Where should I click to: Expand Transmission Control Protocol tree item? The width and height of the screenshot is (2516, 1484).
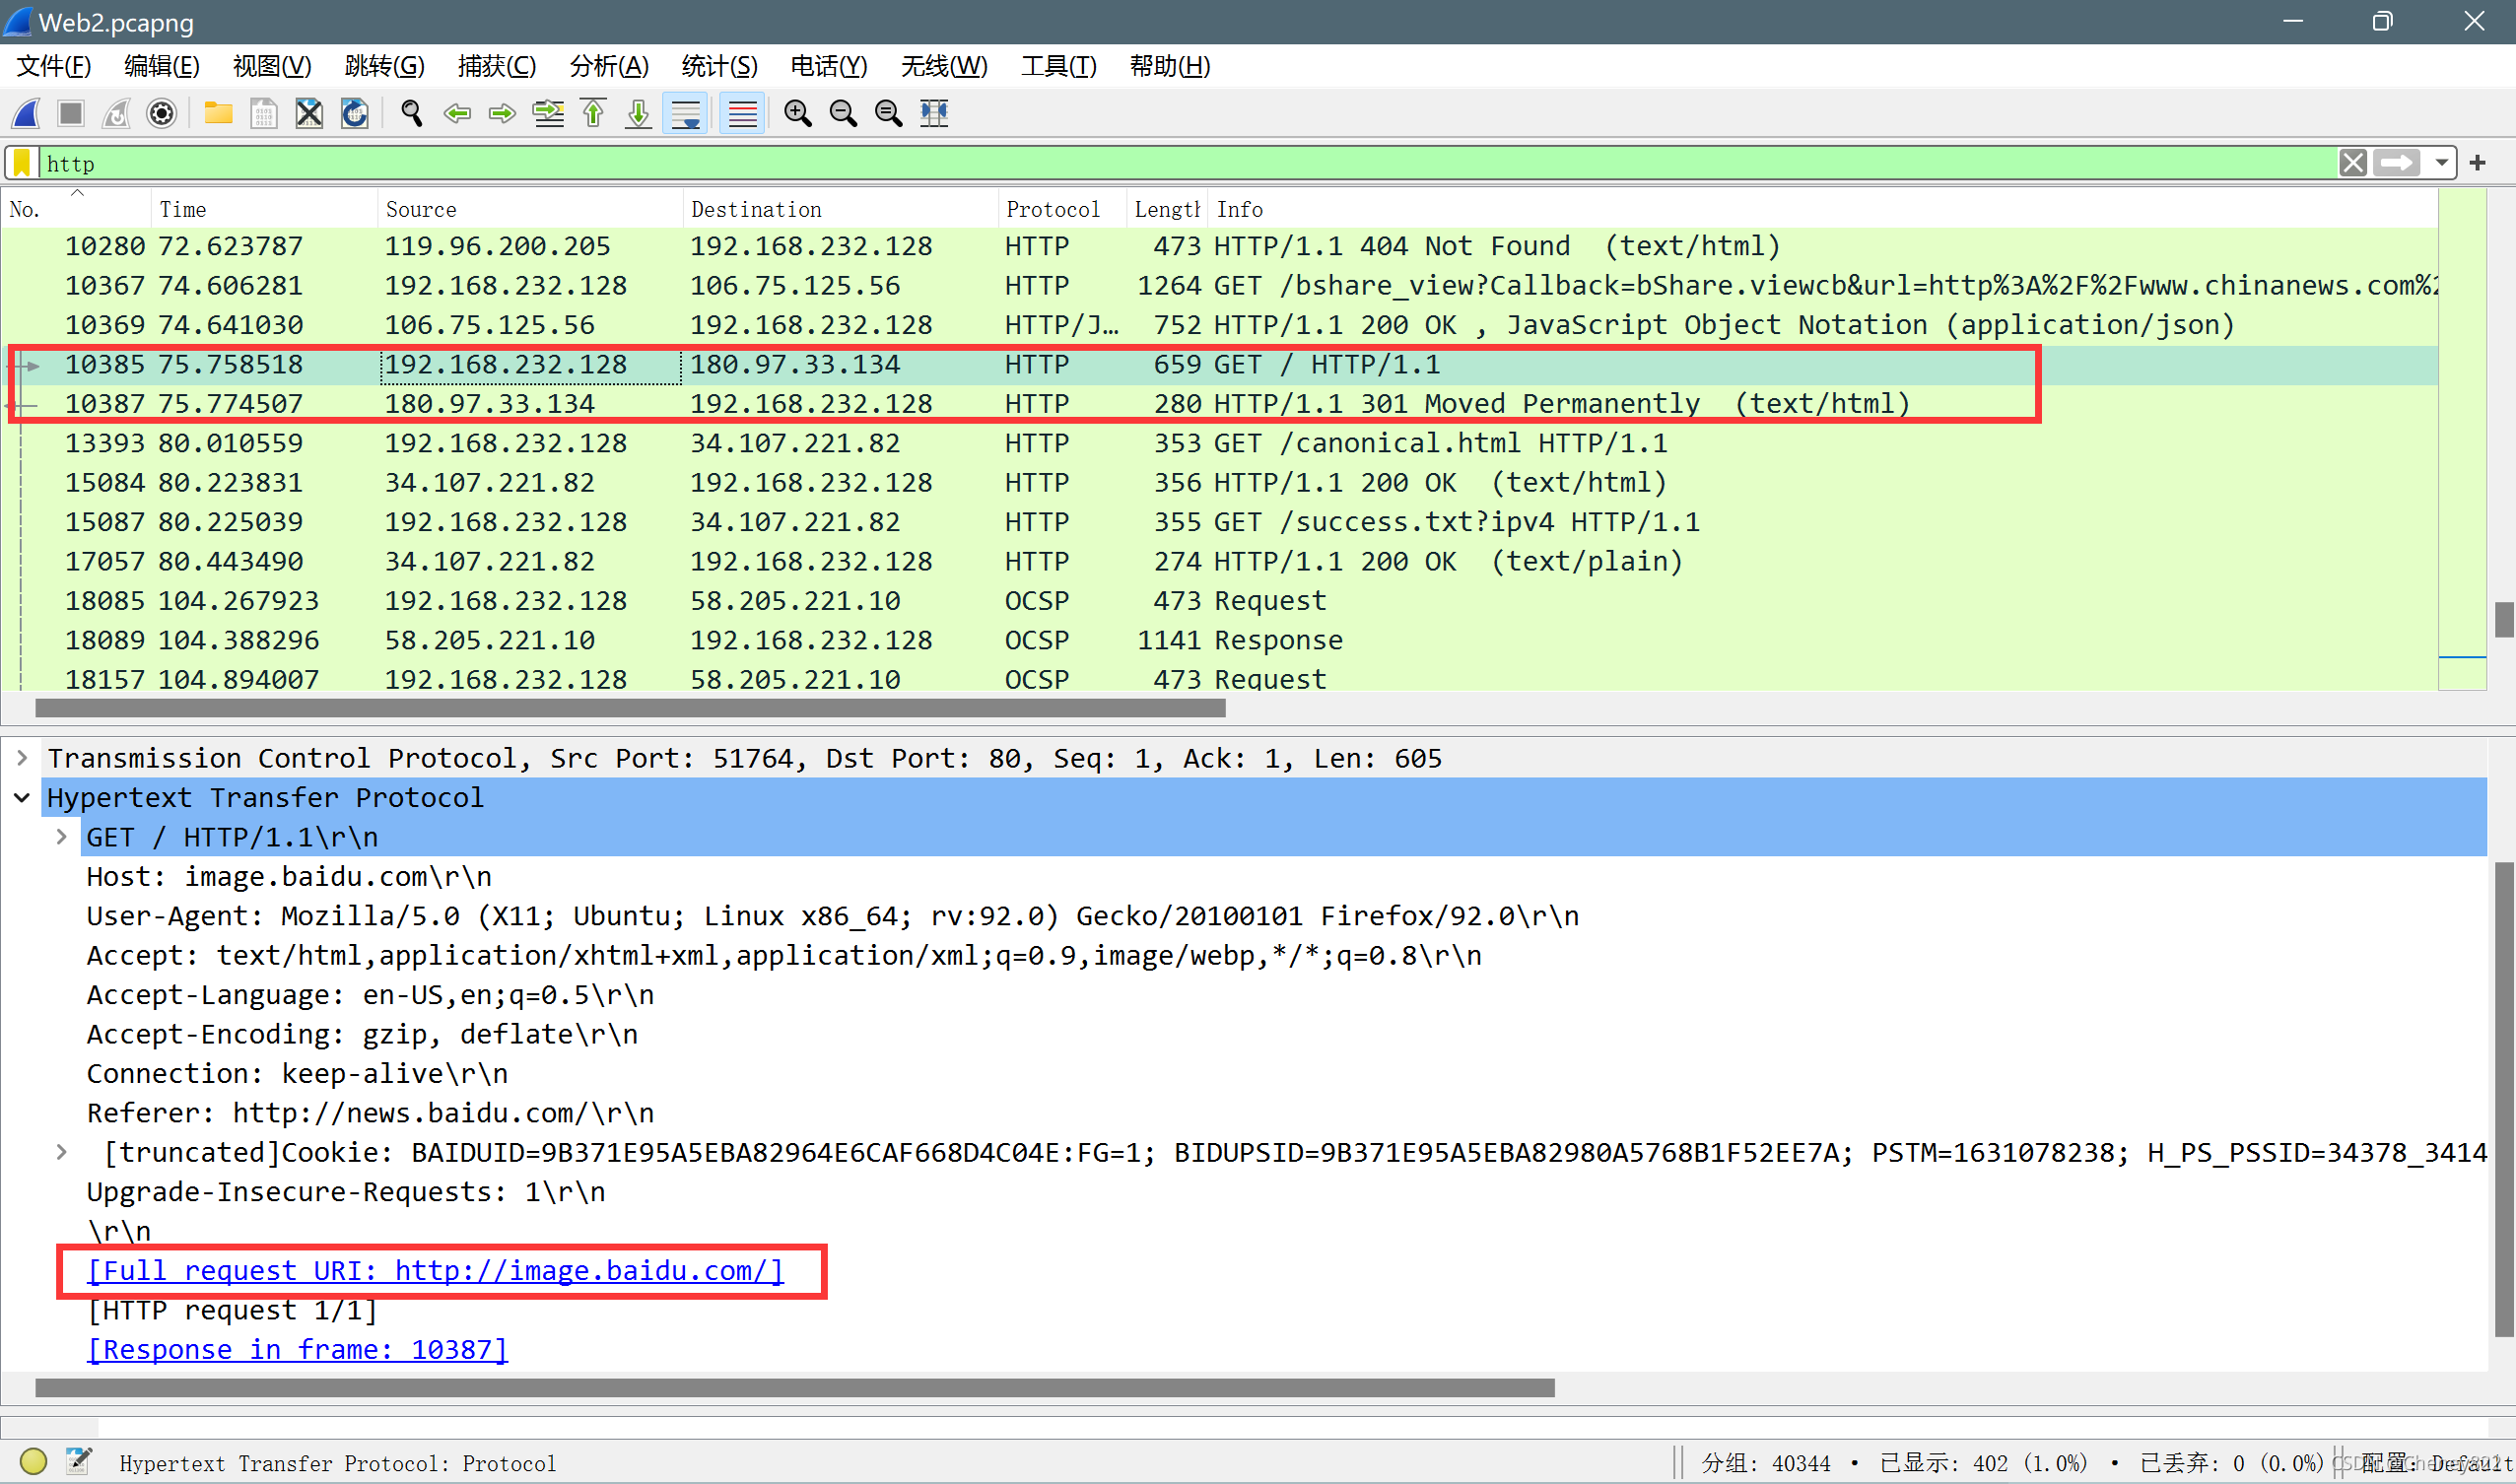(22, 758)
